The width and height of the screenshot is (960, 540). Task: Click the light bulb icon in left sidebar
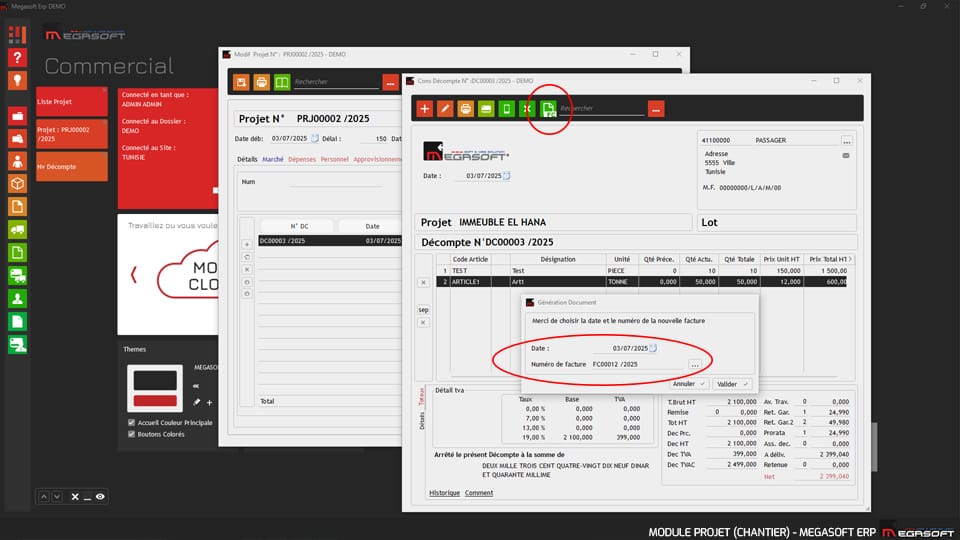tap(17, 80)
